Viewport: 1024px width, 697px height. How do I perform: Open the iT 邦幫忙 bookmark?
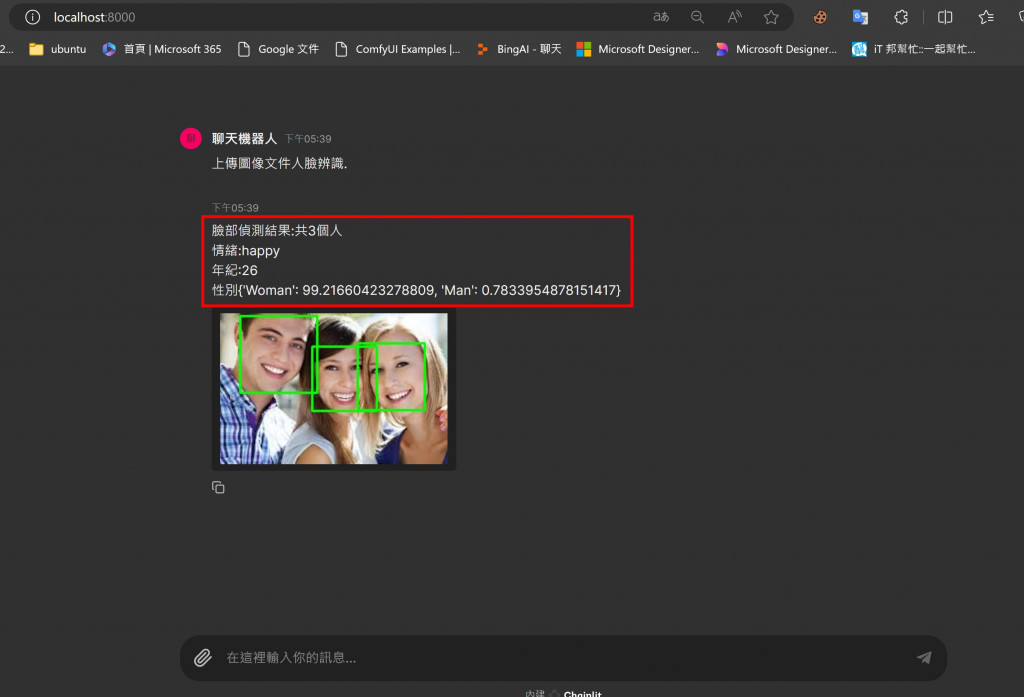coord(914,49)
